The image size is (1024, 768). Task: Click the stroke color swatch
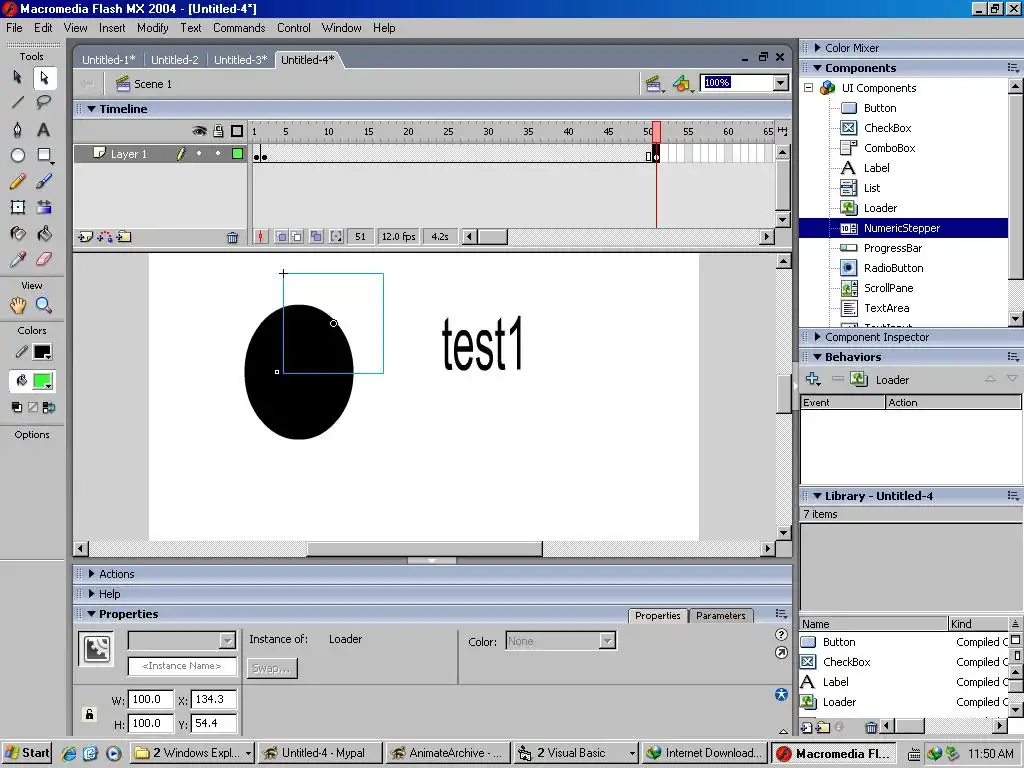pyautogui.click(x=42, y=352)
